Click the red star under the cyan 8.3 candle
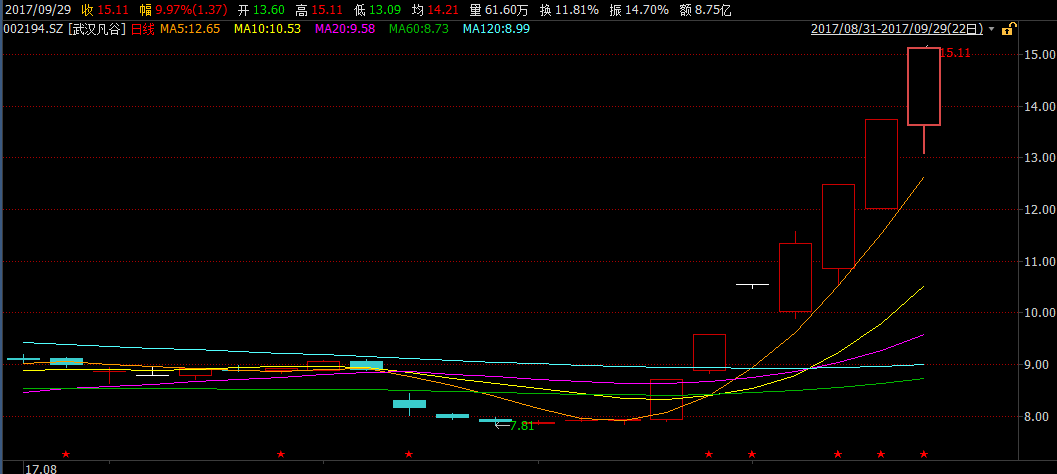The height and width of the screenshot is (474, 1057). 409,454
